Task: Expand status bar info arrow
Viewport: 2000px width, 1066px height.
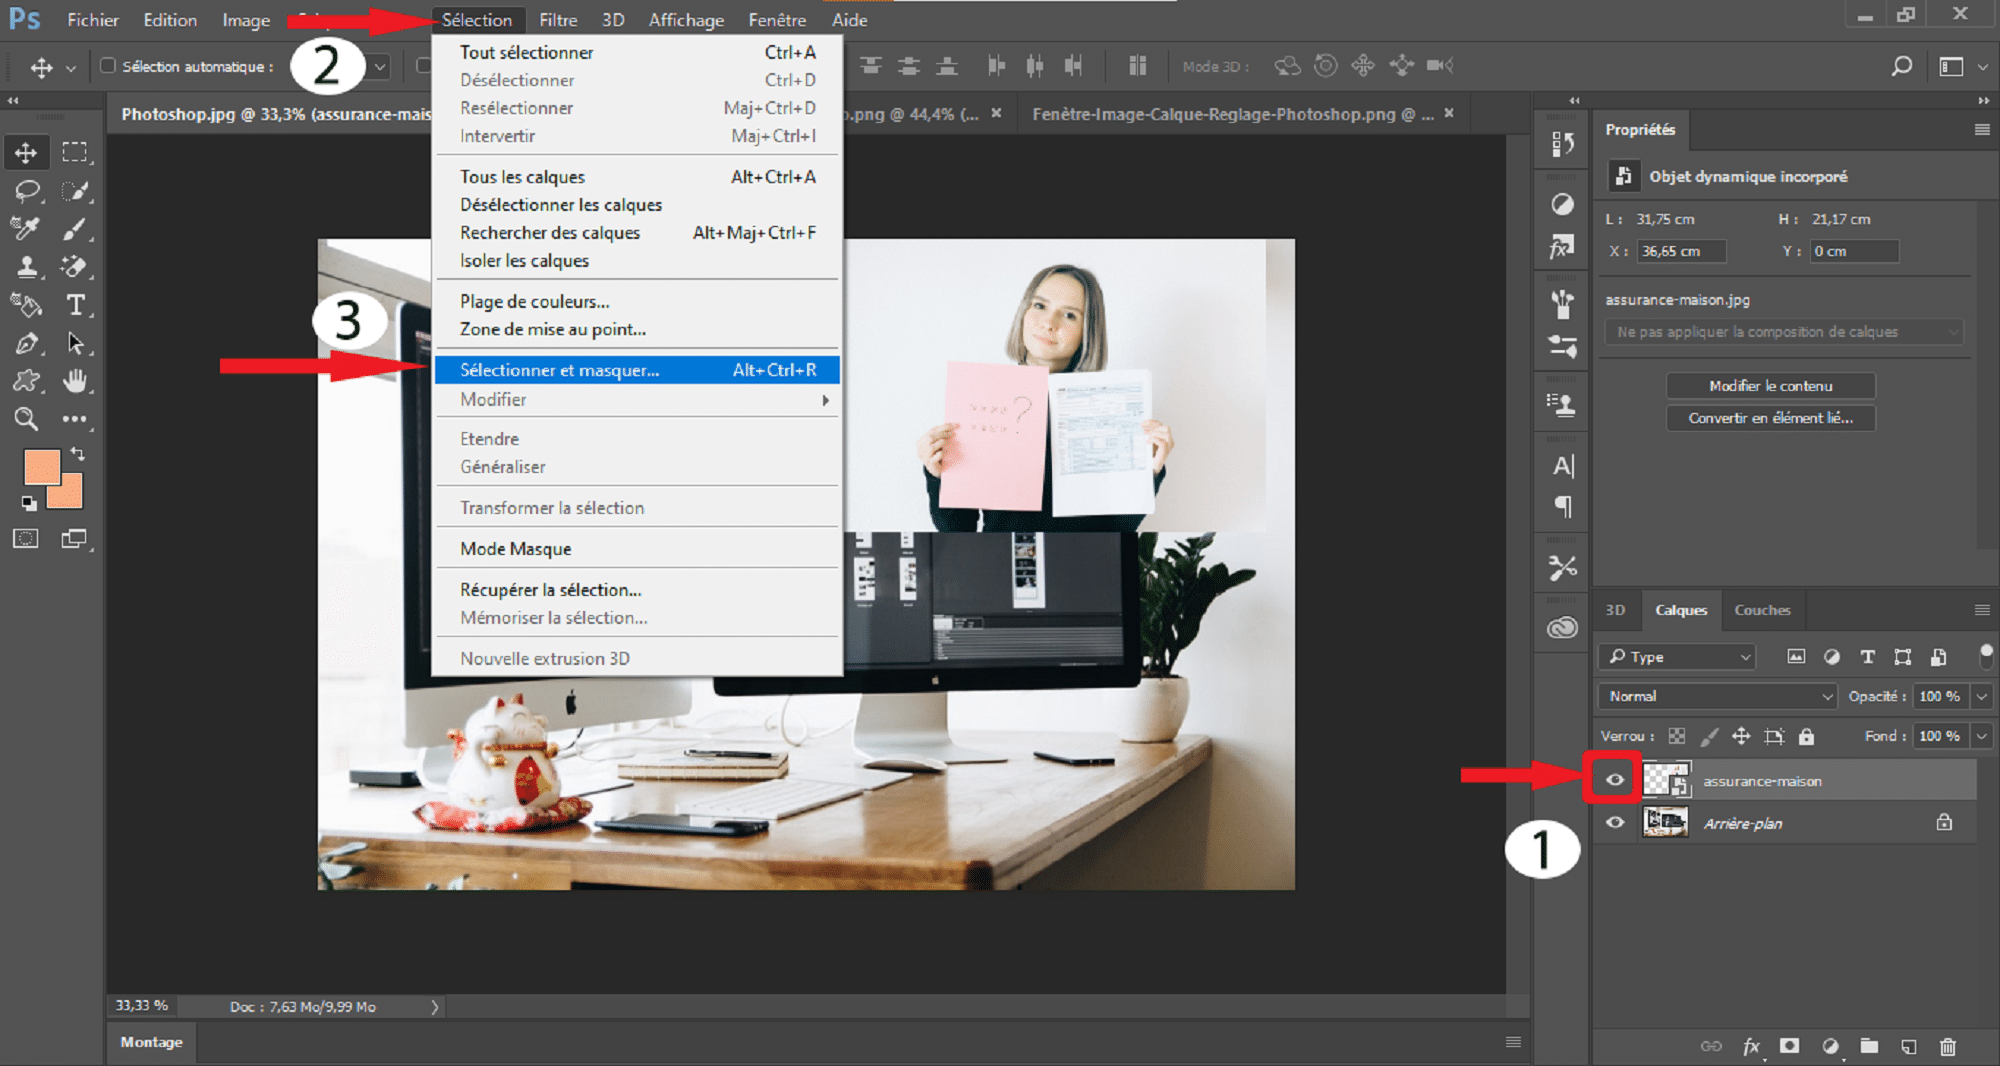Action: click(435, 1007)
